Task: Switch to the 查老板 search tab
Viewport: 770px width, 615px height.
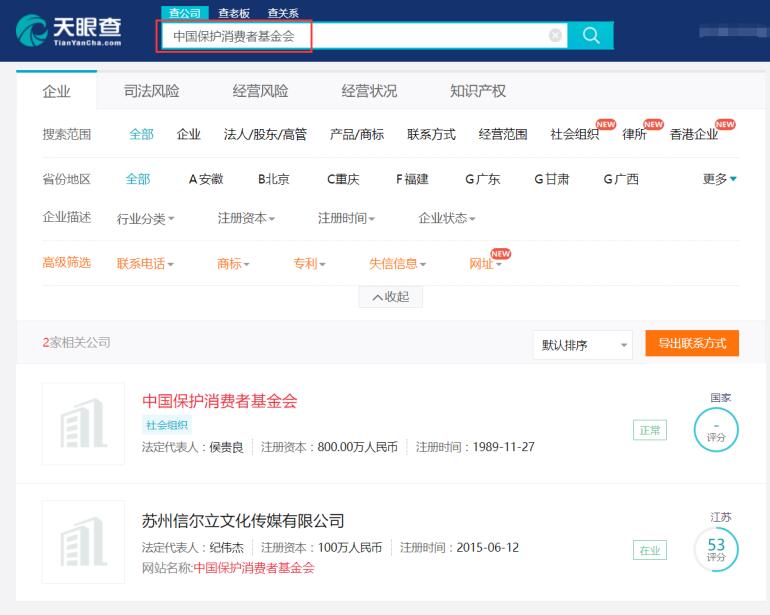Action: [x=234, y=13]
